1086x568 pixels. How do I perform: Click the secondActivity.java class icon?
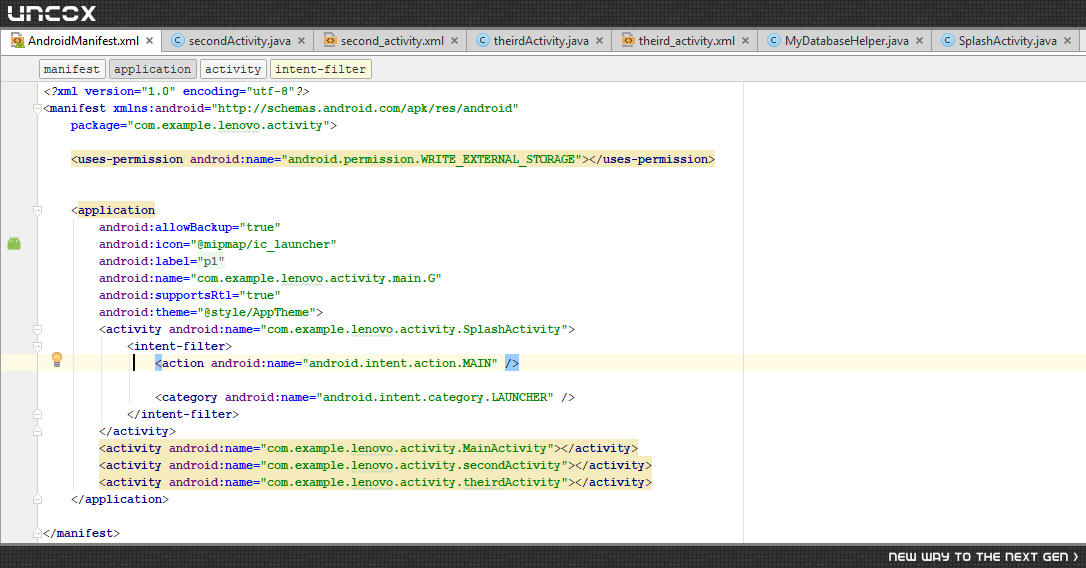(x=177, y=41)
